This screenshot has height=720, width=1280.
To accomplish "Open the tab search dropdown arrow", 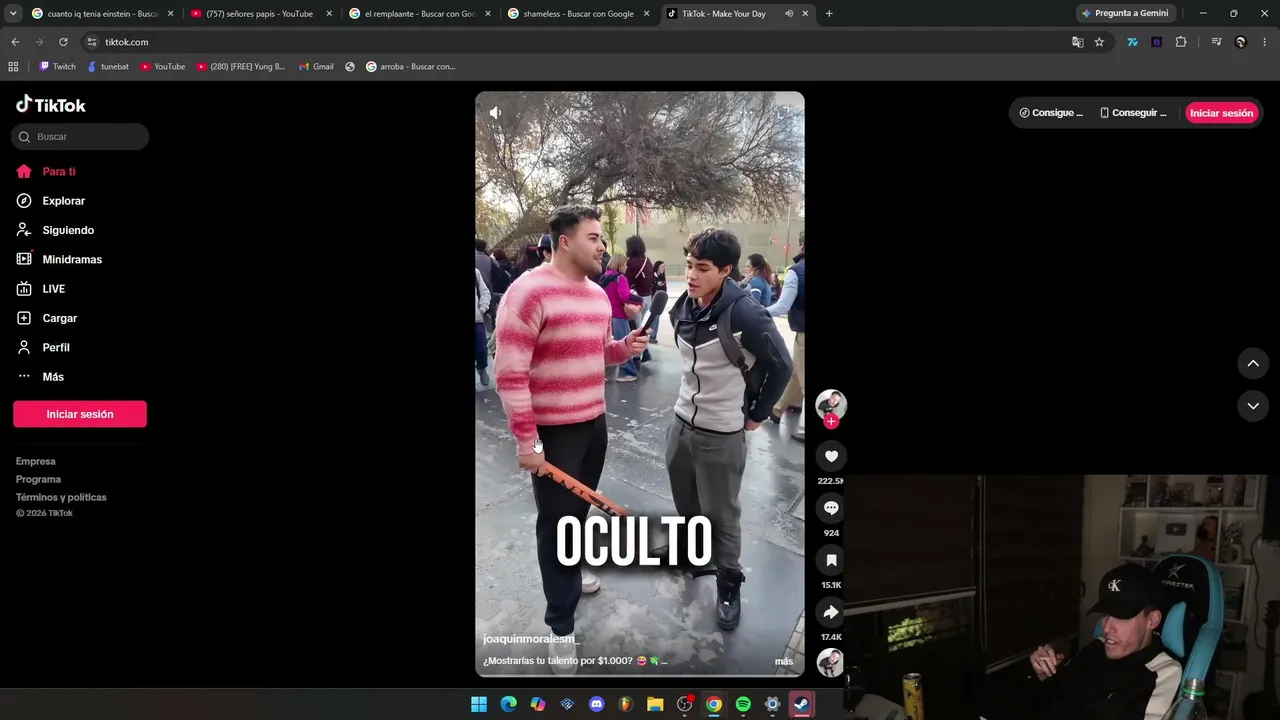I will [13, 14].
